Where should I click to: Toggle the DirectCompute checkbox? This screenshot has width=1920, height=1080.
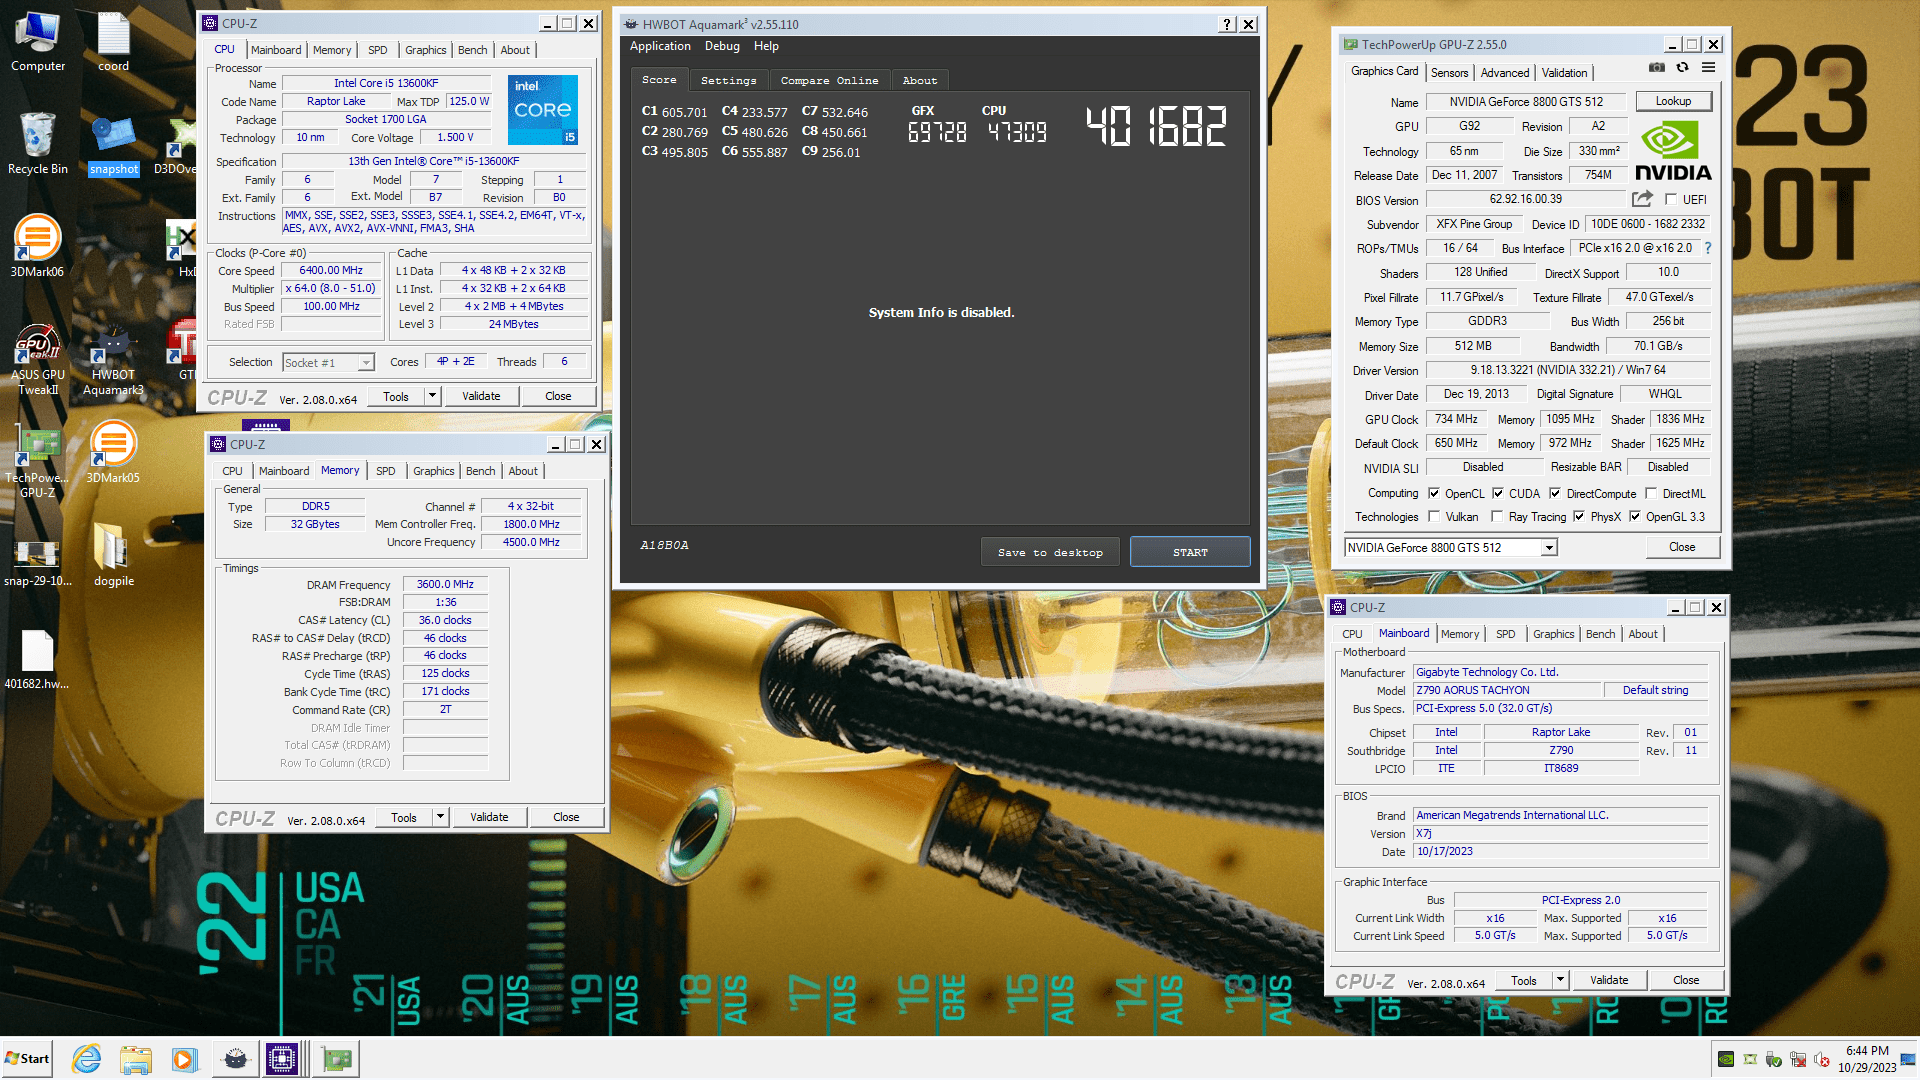[x=1555, y=493]
